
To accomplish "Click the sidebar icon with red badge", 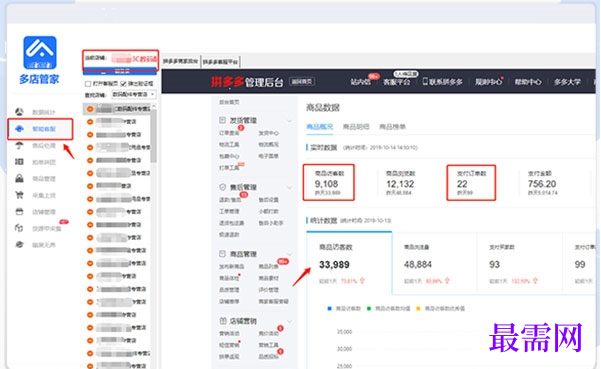I will point(19,228).
